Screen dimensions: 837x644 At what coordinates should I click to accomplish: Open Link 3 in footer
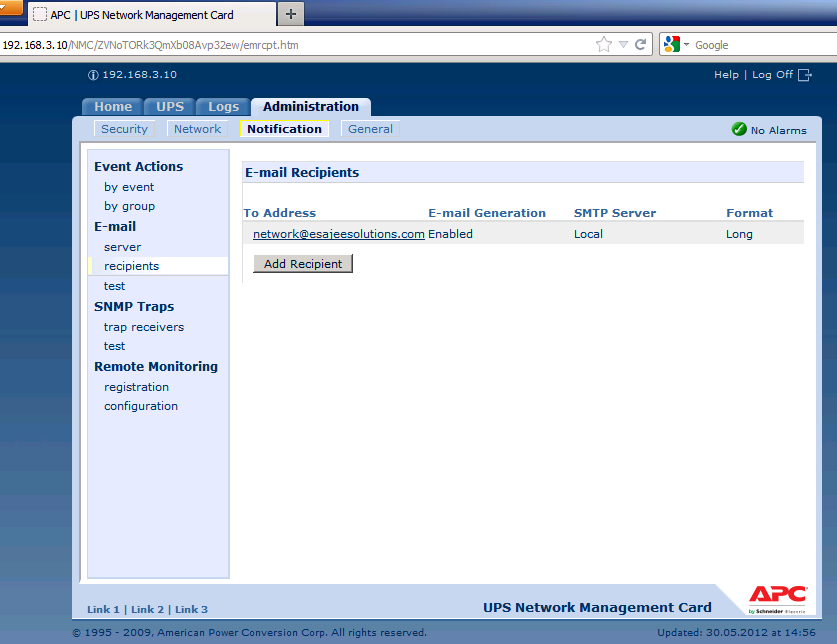tap(191, 609)
